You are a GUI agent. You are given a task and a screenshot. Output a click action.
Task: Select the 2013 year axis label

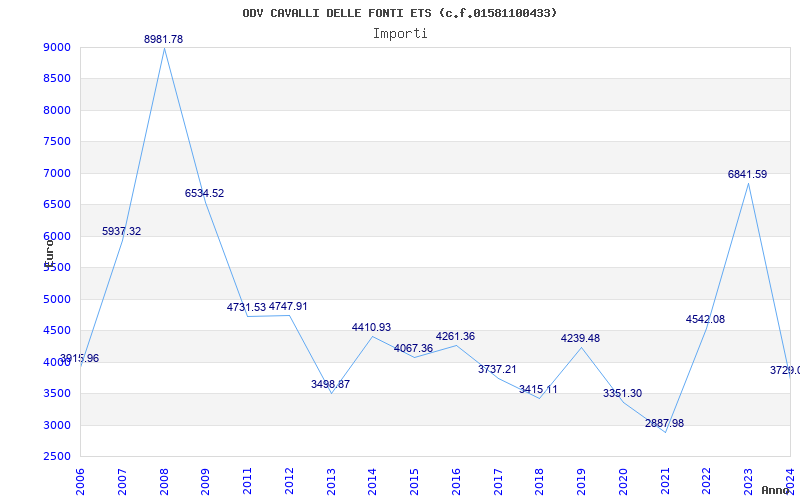pyautogui.click(x=331, y=482)
